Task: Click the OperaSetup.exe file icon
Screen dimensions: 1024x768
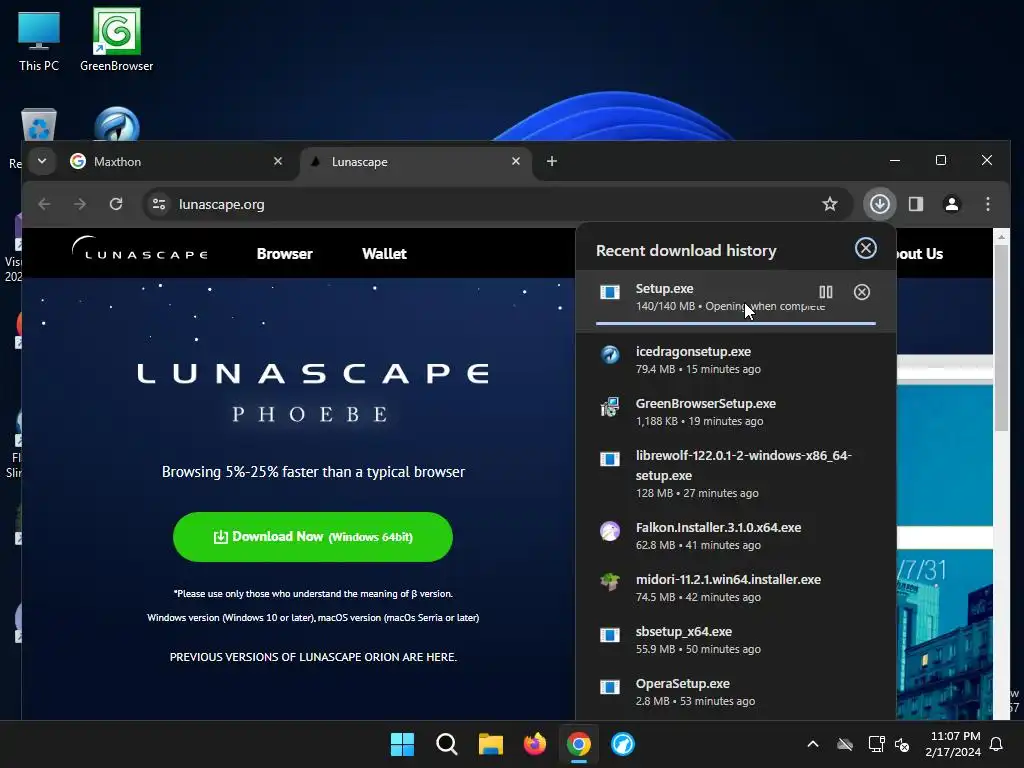Action: tap(610, 687)
